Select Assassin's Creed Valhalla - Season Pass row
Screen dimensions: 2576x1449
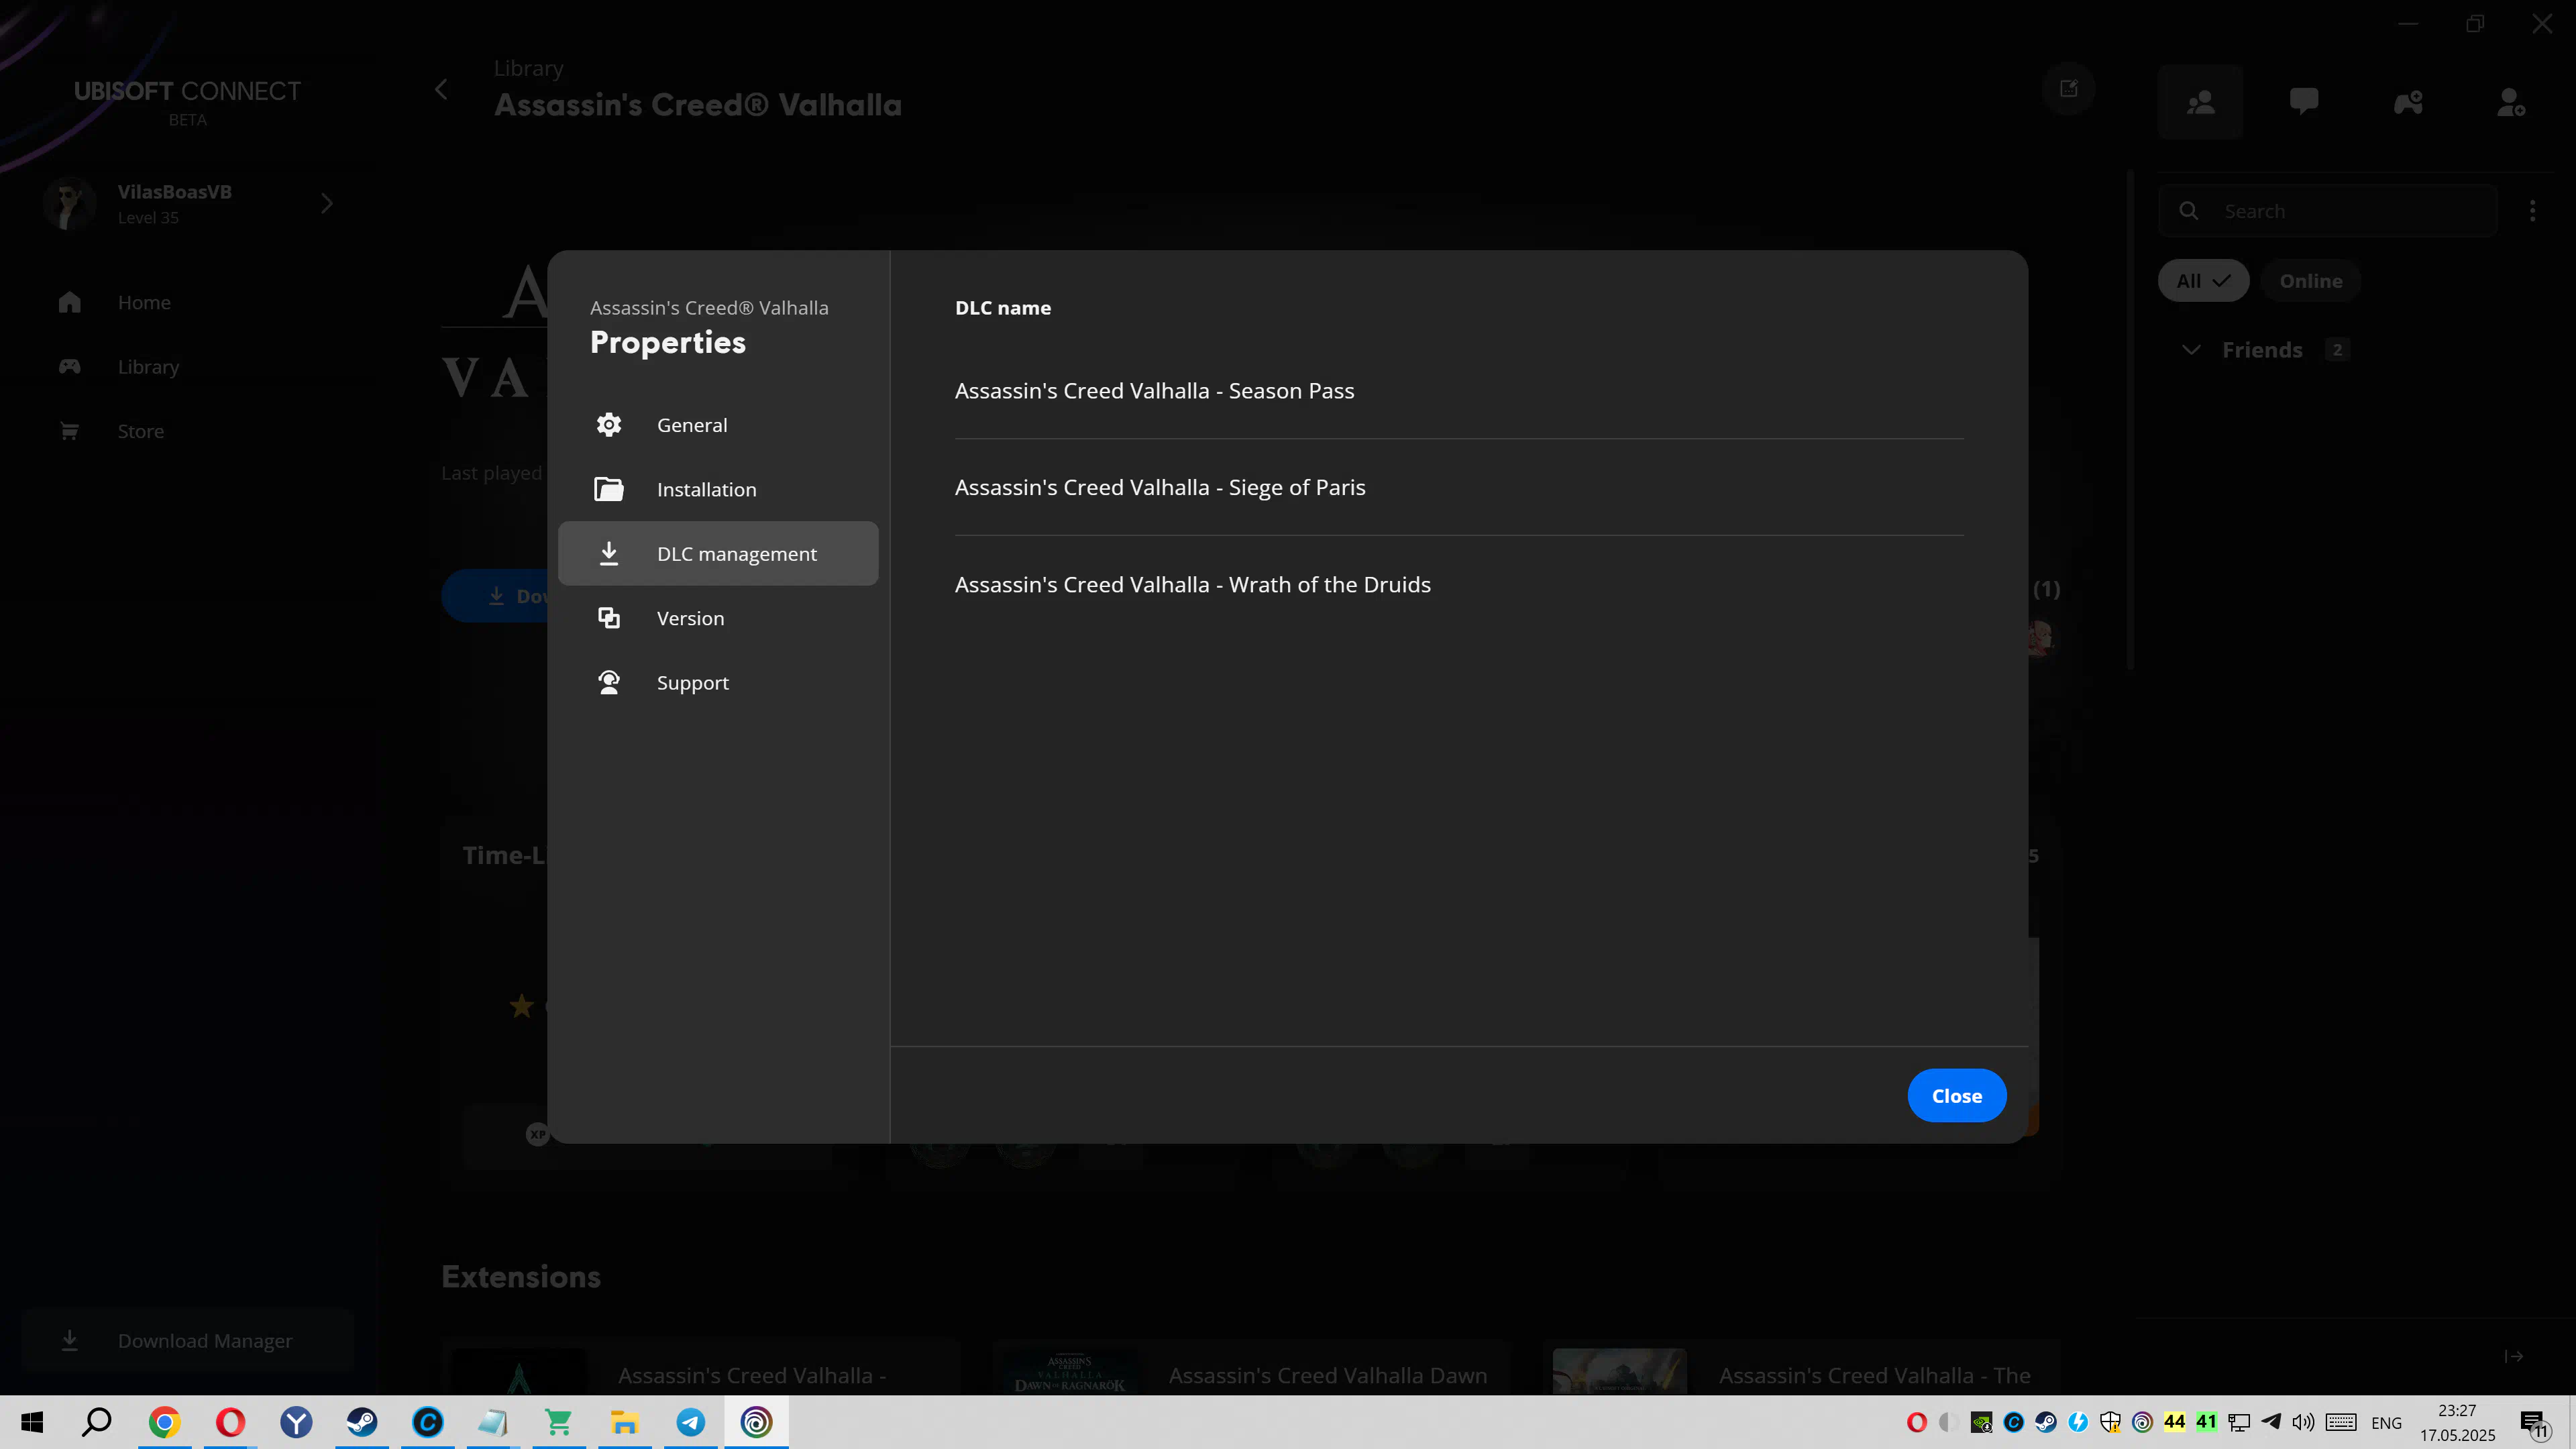1458,391
